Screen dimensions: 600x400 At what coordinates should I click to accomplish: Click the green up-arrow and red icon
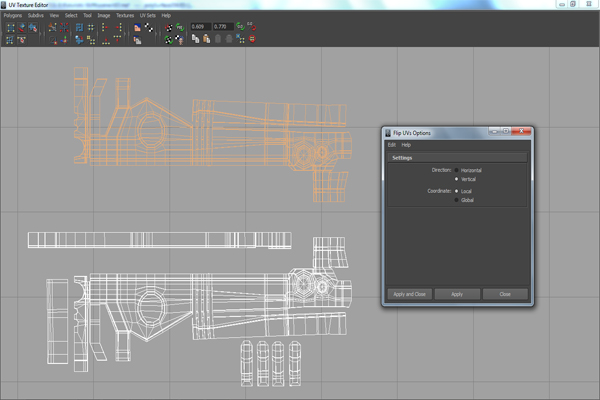click(64, 40)
